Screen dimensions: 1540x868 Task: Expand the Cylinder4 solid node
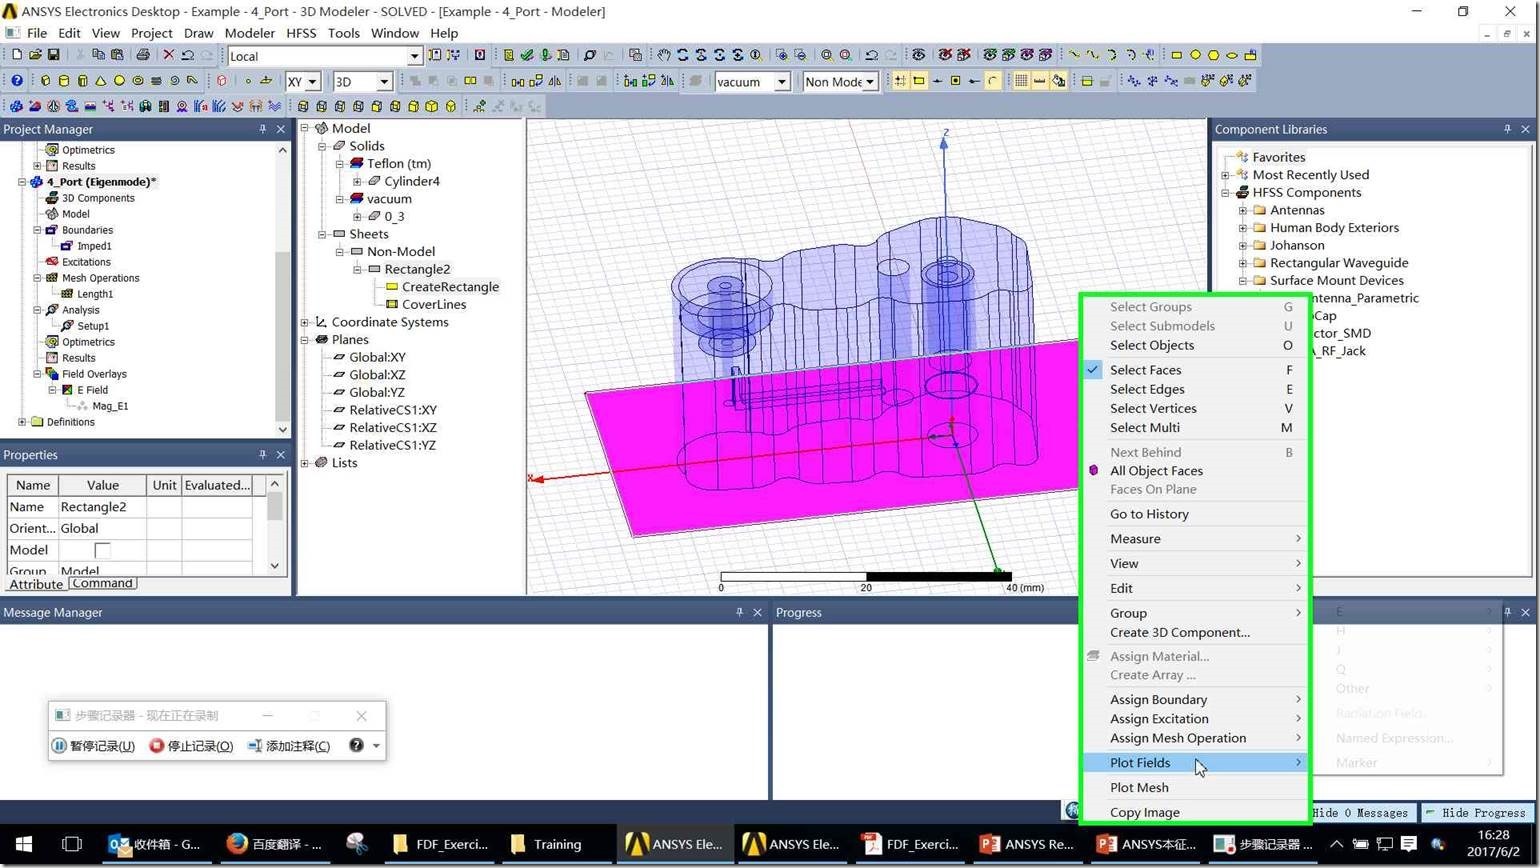[x=357, y=181]
